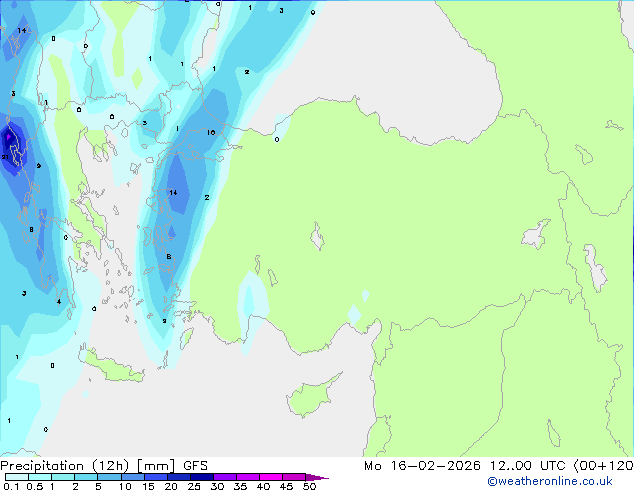Click the '10' value on the map

tap(211, 133)
